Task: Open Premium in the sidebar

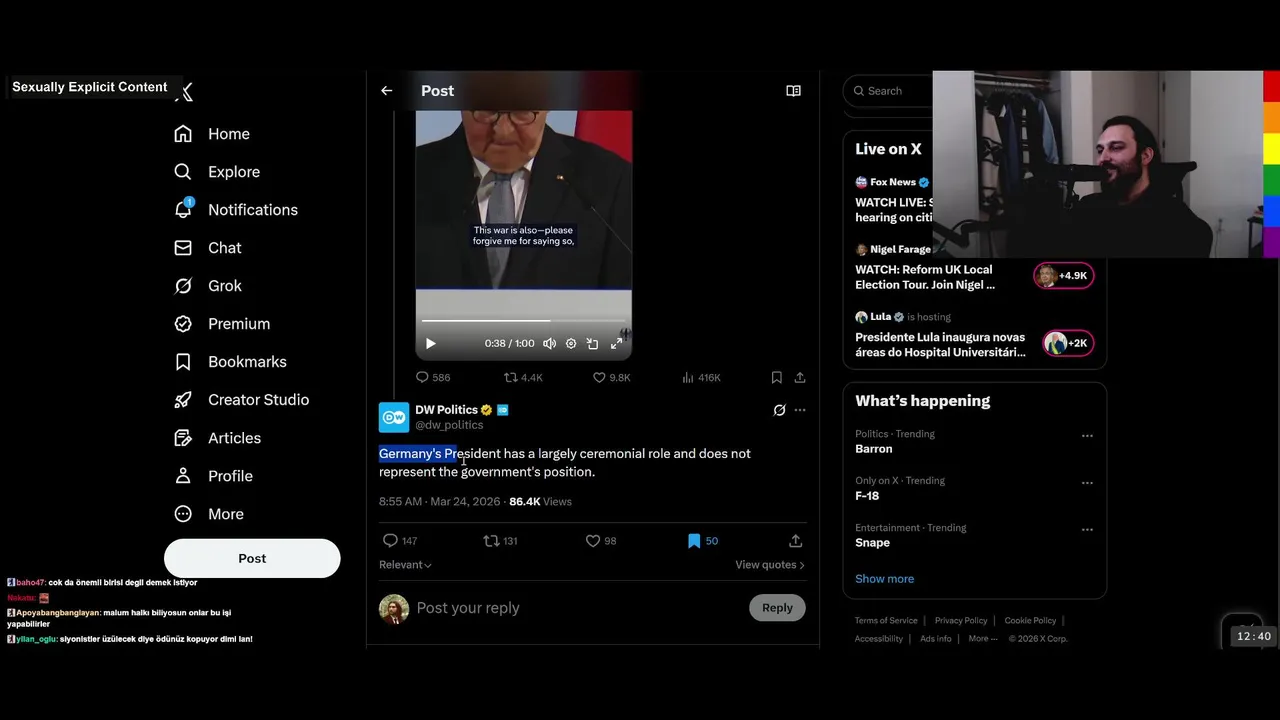Action: [221, 324]
